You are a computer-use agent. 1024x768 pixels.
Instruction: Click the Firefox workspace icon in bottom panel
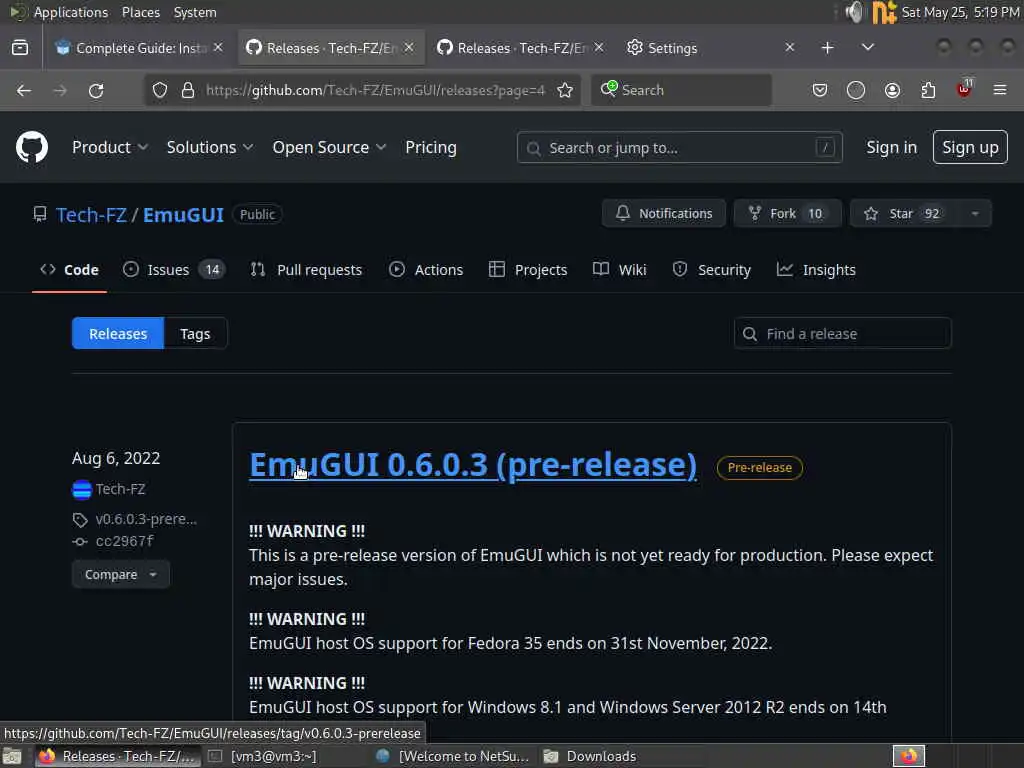point(909,756)
